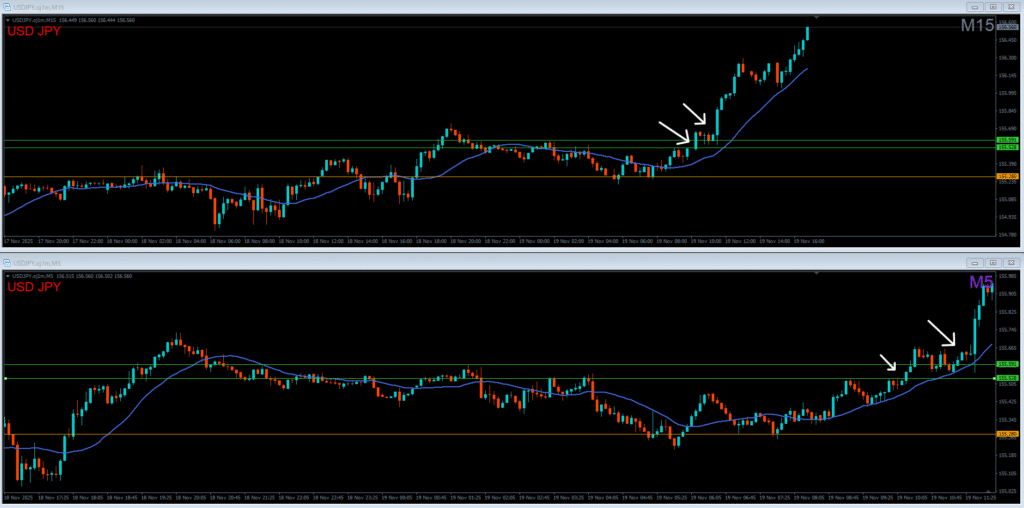Click the USDJPY M15 quote header text
Image resolution: width=1024 pixels, height=508 pixels.
(73, 20)
